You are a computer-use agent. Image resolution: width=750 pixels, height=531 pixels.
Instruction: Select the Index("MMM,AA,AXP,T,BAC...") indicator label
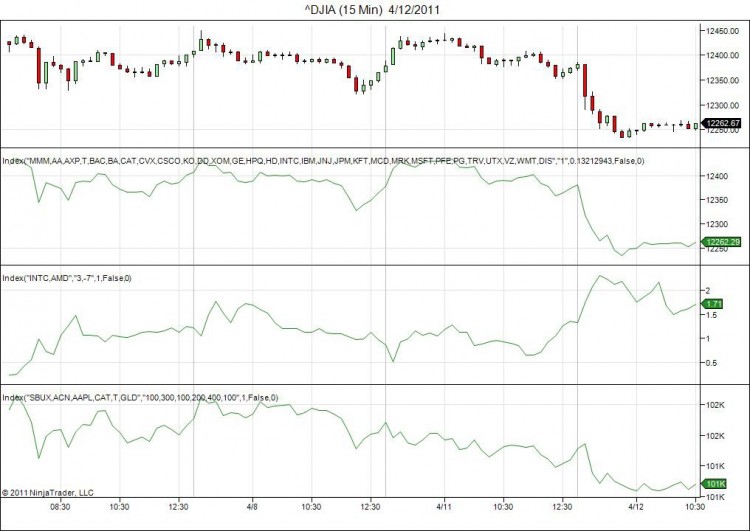click(x=323, y=161)
